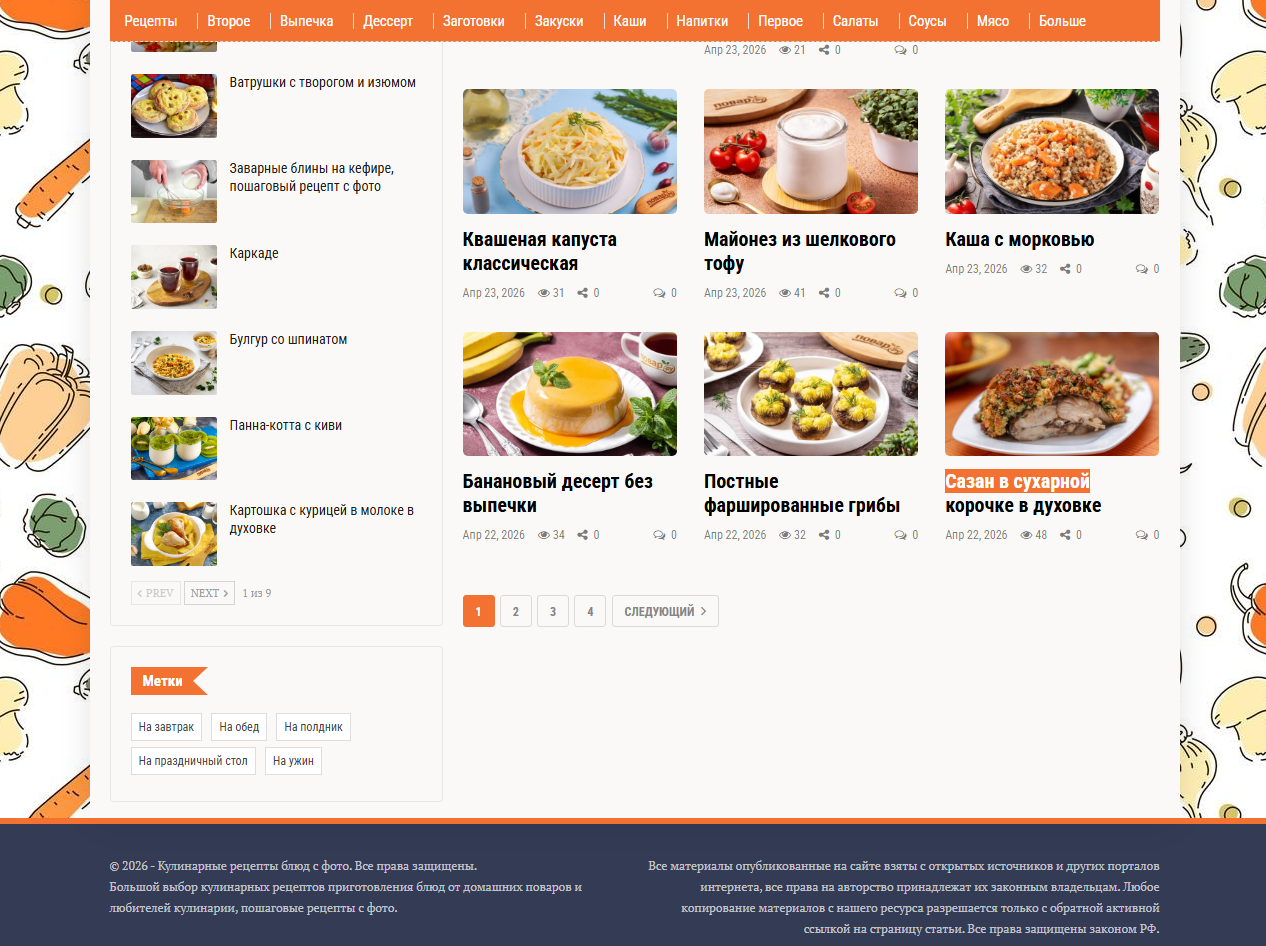Screen dimensions: 1266x946
Task: Click the share icon under Майонез из шелкового тофу
Action: click(x=824, y=293)
